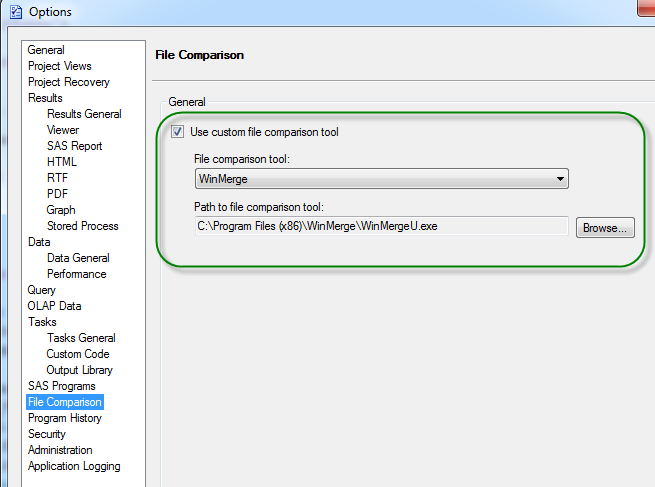Viewport: 655px width, 487px height.
Task: Select the Data category
Action: tap(39, 242)
